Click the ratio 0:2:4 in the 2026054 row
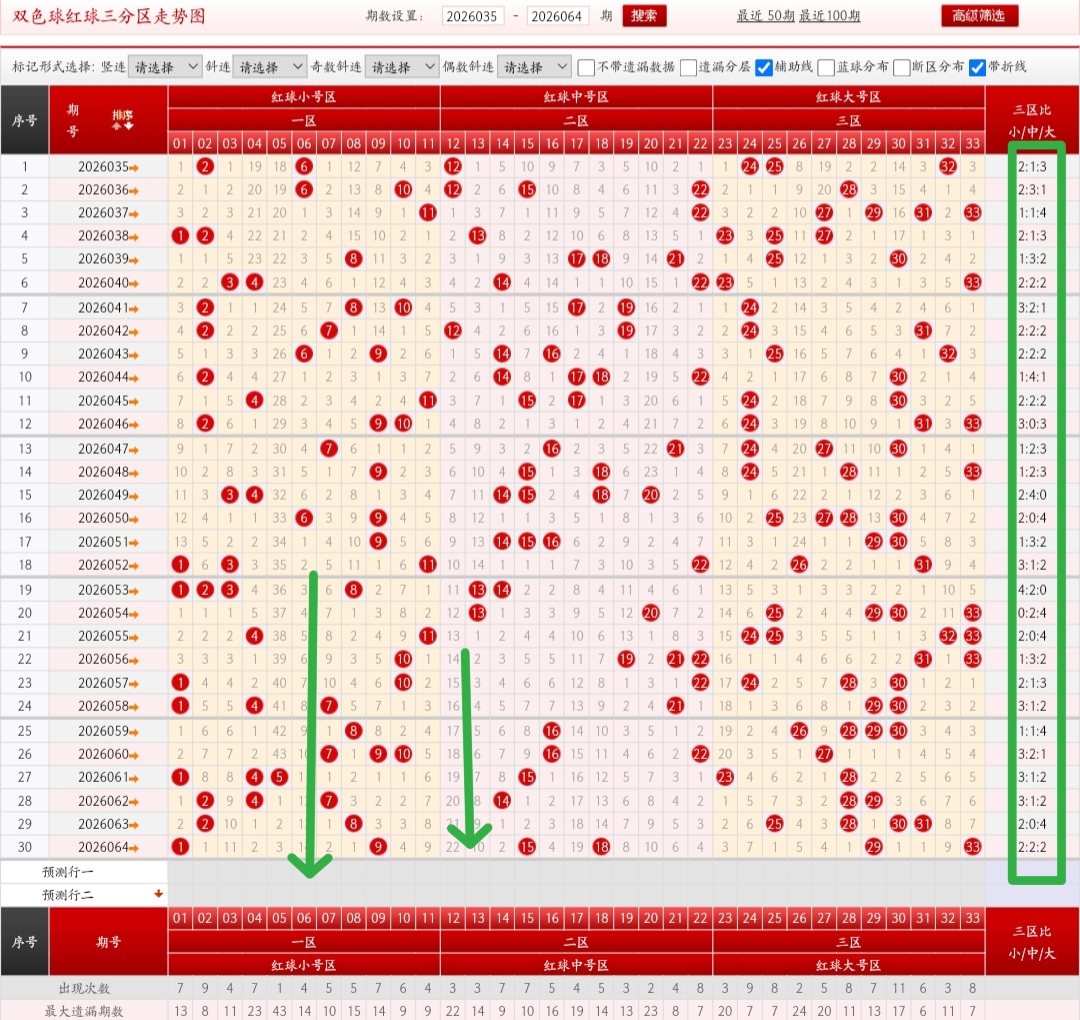Screen dimensions: 1080x1020 1032,613
